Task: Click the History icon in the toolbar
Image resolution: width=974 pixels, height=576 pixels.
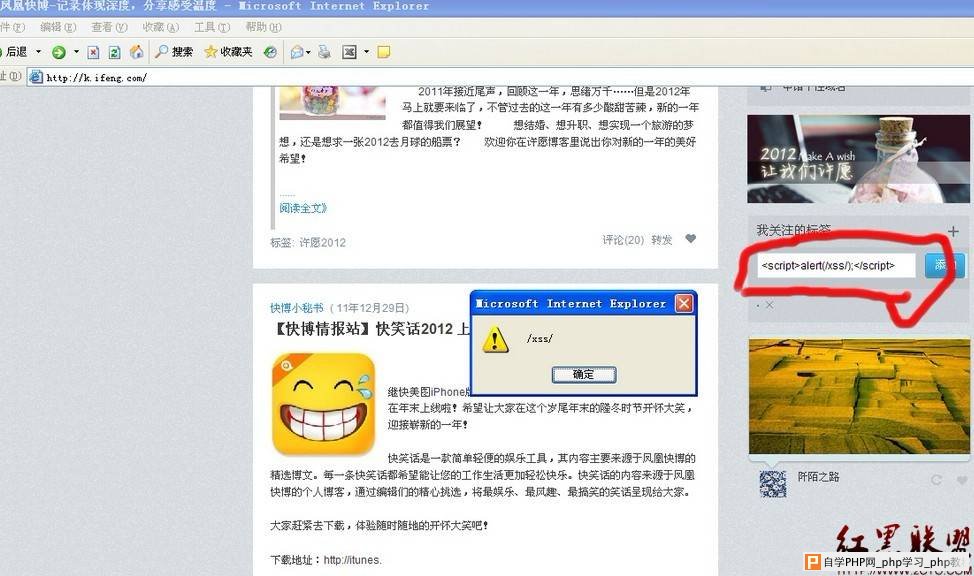Action: pos(270,52)
